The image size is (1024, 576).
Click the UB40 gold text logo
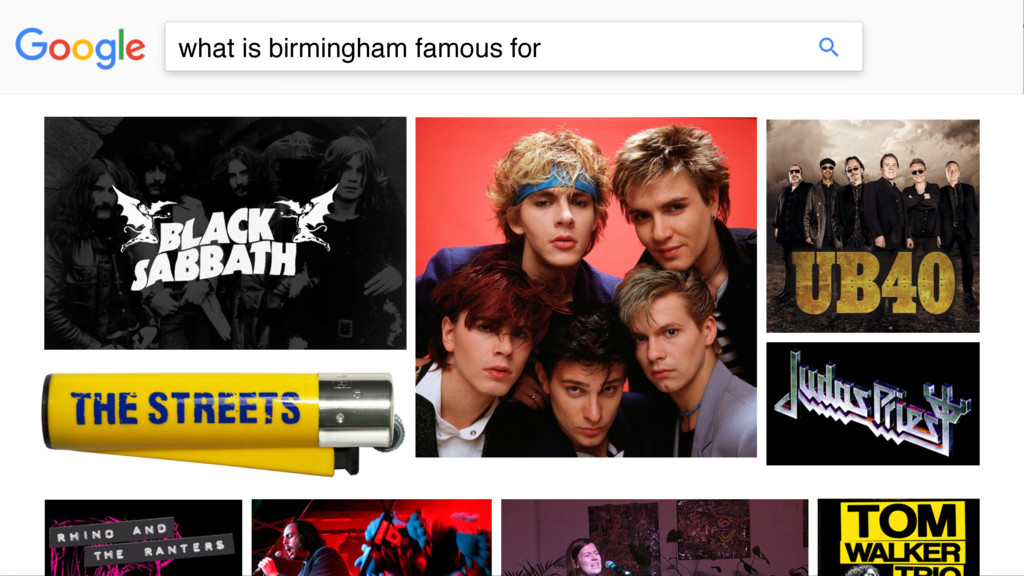874,283
